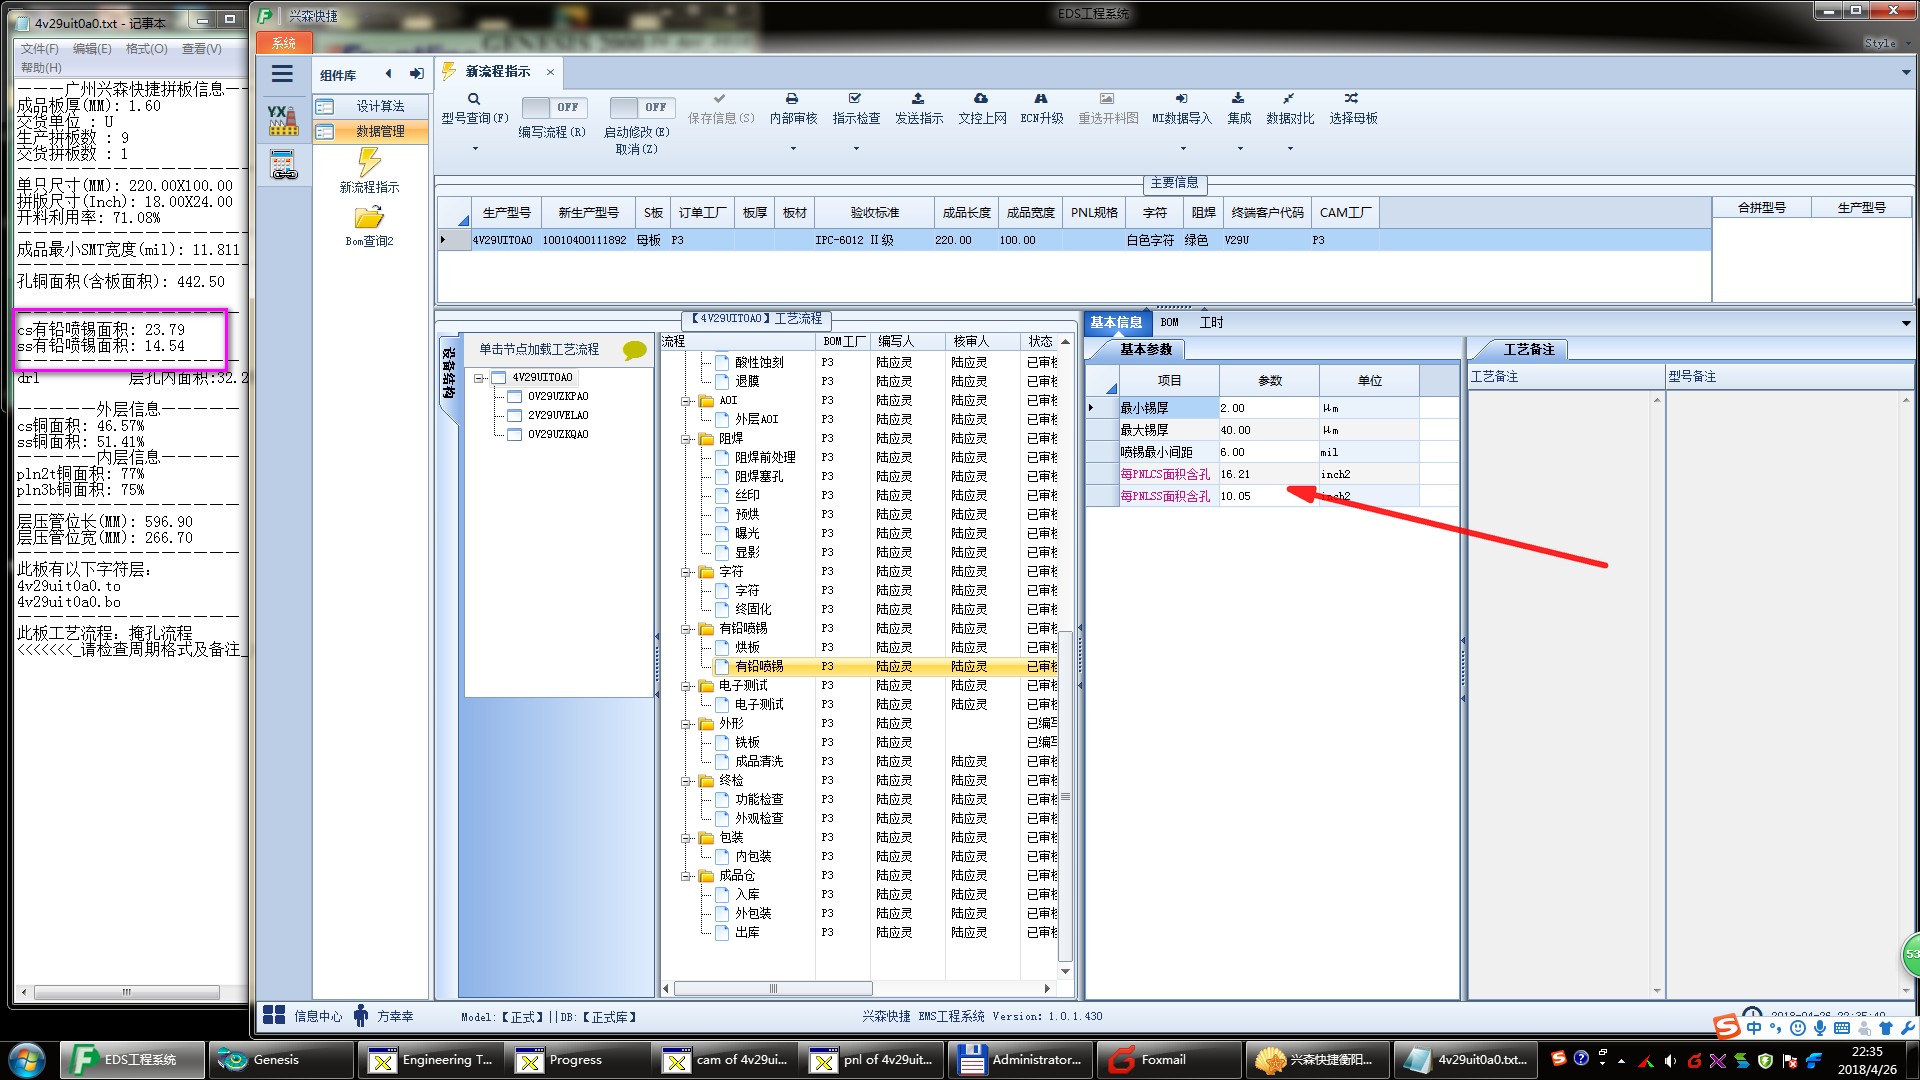Switch to 工时 tab
The height and width of the screenshot is (1080, 1920).
point(1211,322)
